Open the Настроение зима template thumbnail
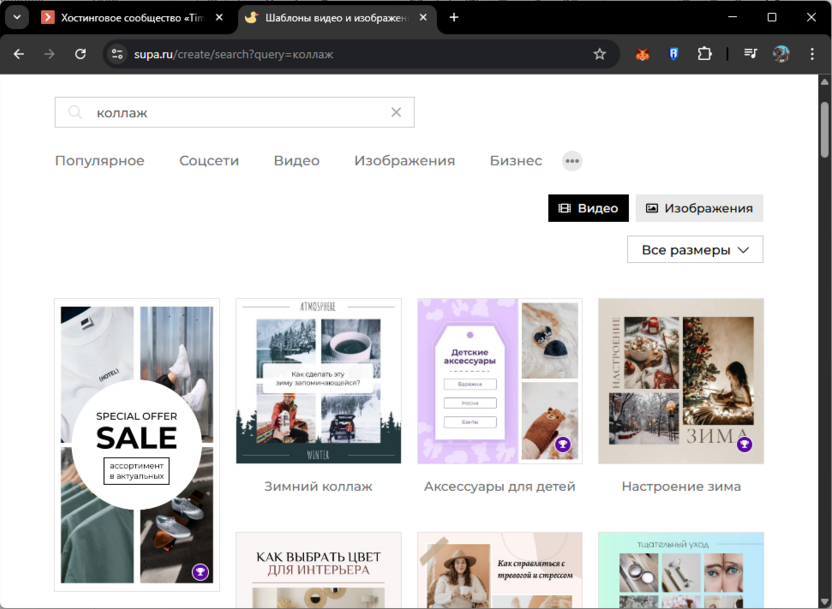Image resolution: width=832 pixels, height=609 pixels. coord(681,381)
